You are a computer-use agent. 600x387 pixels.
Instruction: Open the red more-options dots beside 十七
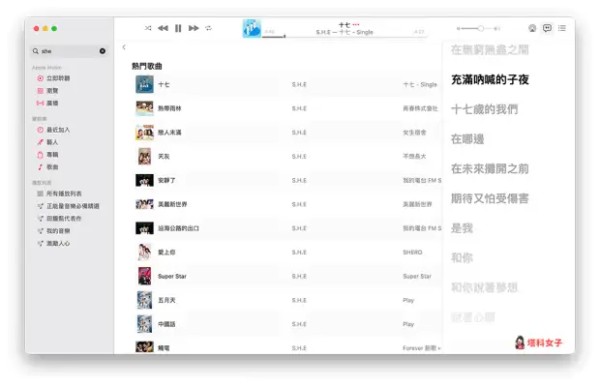click(356, 24)
